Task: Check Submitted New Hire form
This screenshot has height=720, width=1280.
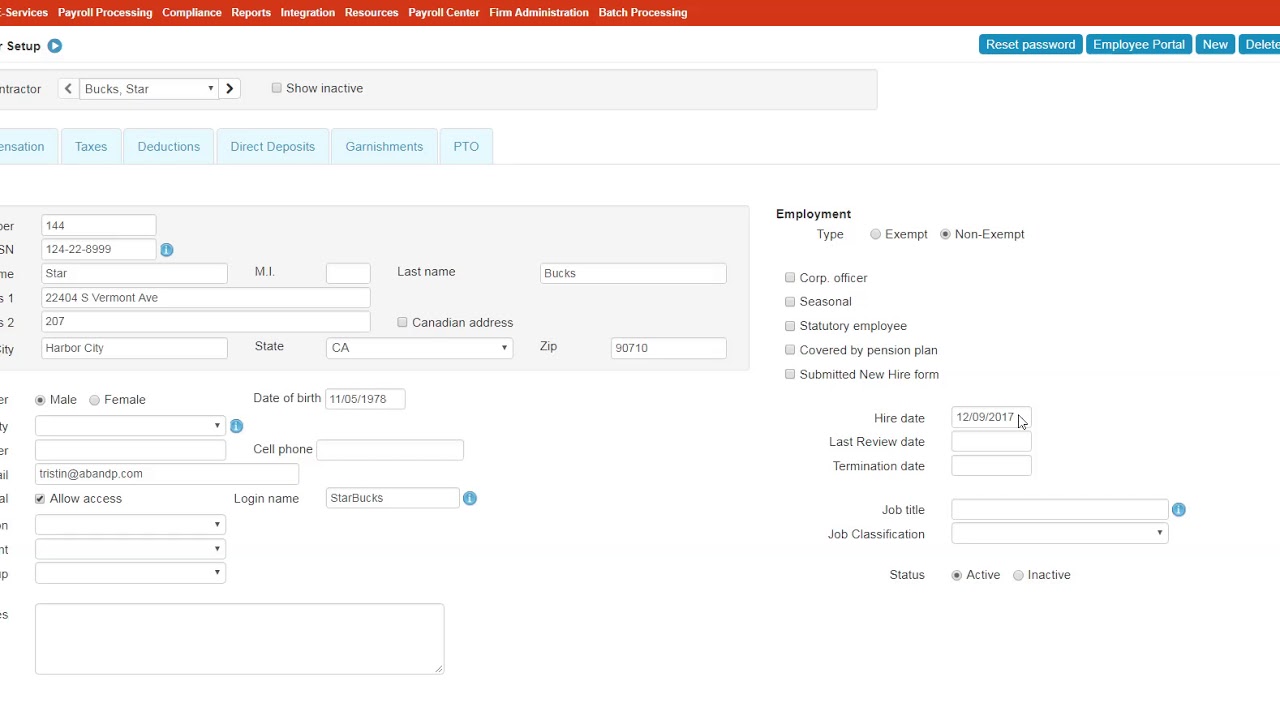Action: coord(790,374)
